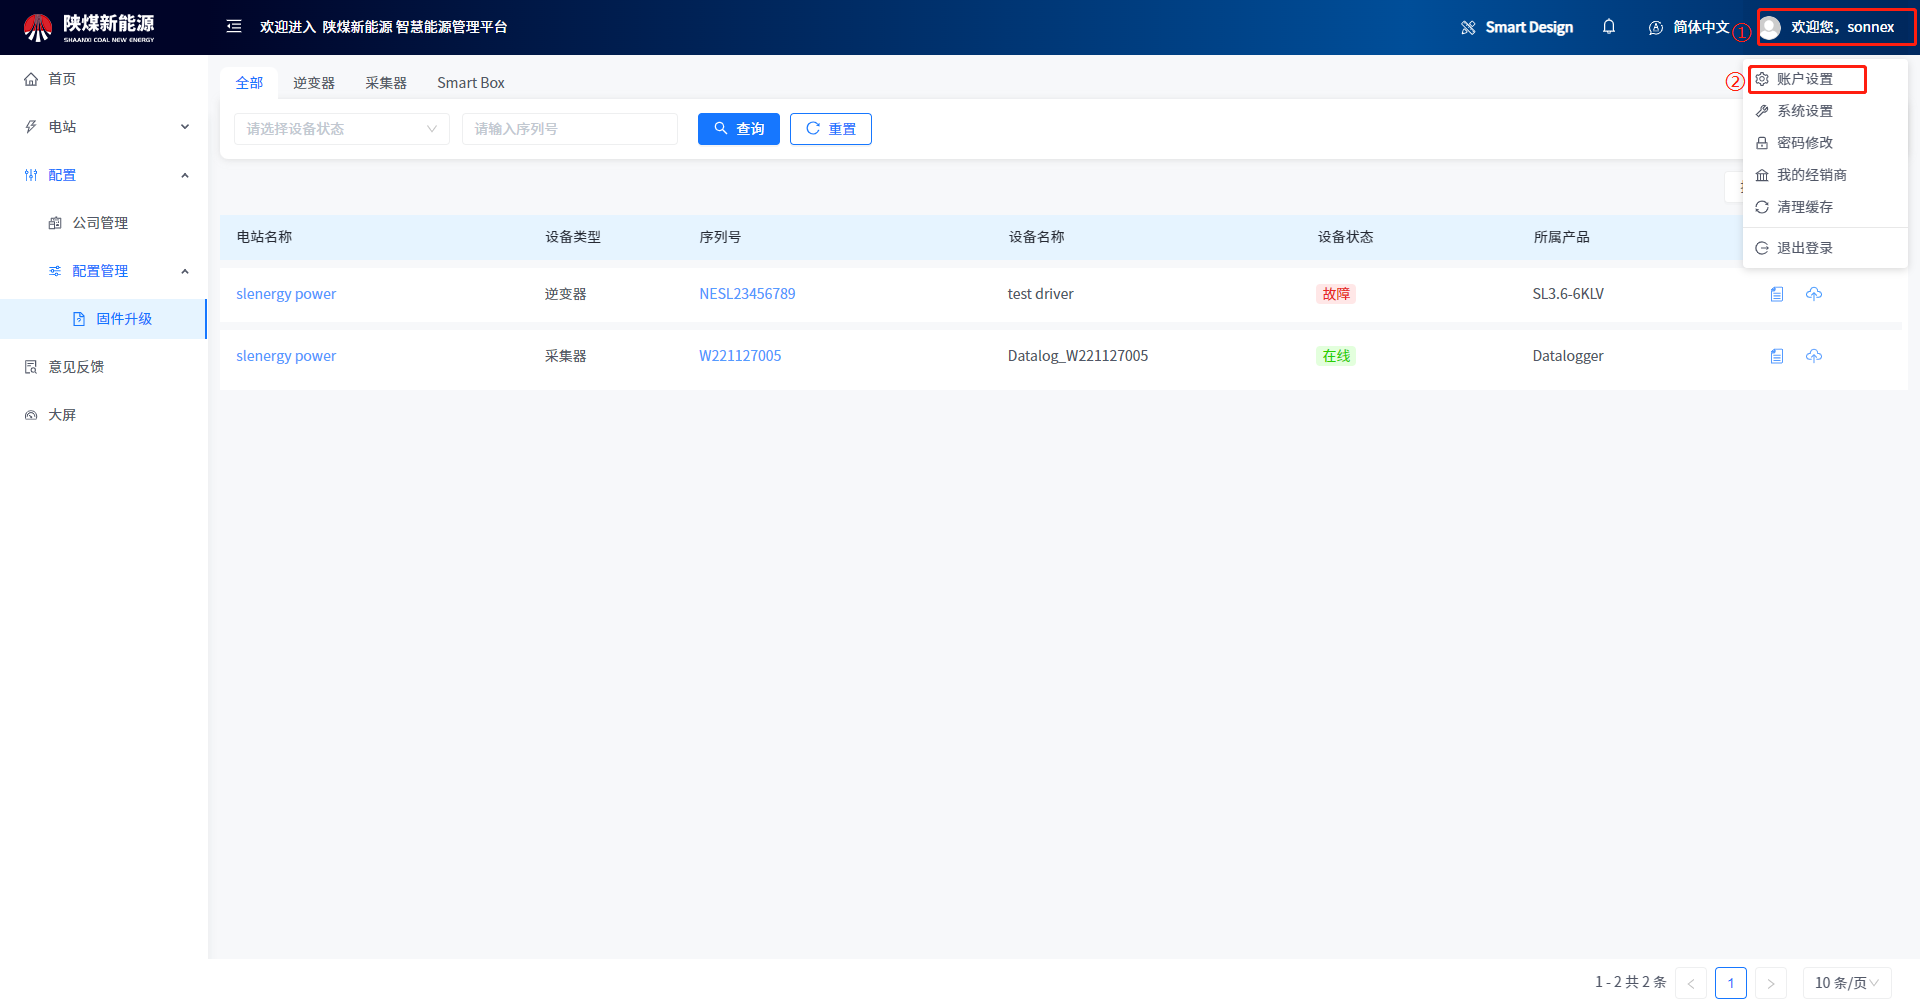1920x1007 pixels.
Task: Click the sidebar collapse hamburger icon
Action: (x=234, y=27)
